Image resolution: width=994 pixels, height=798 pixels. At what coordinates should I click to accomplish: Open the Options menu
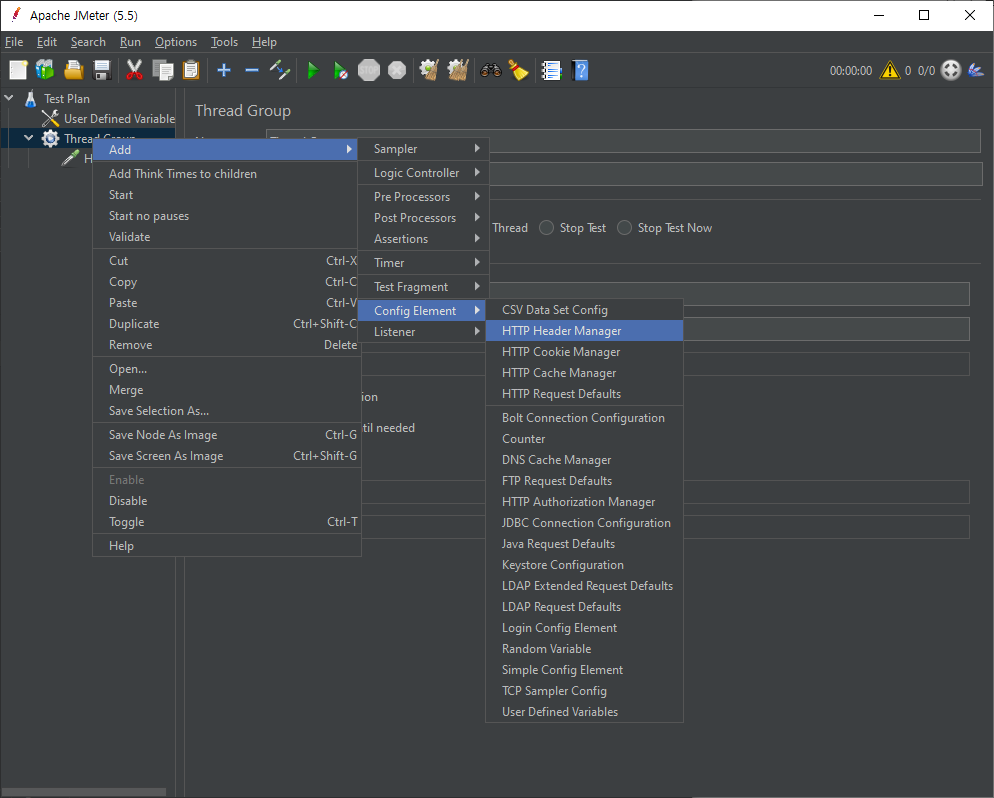coord(176,42)
